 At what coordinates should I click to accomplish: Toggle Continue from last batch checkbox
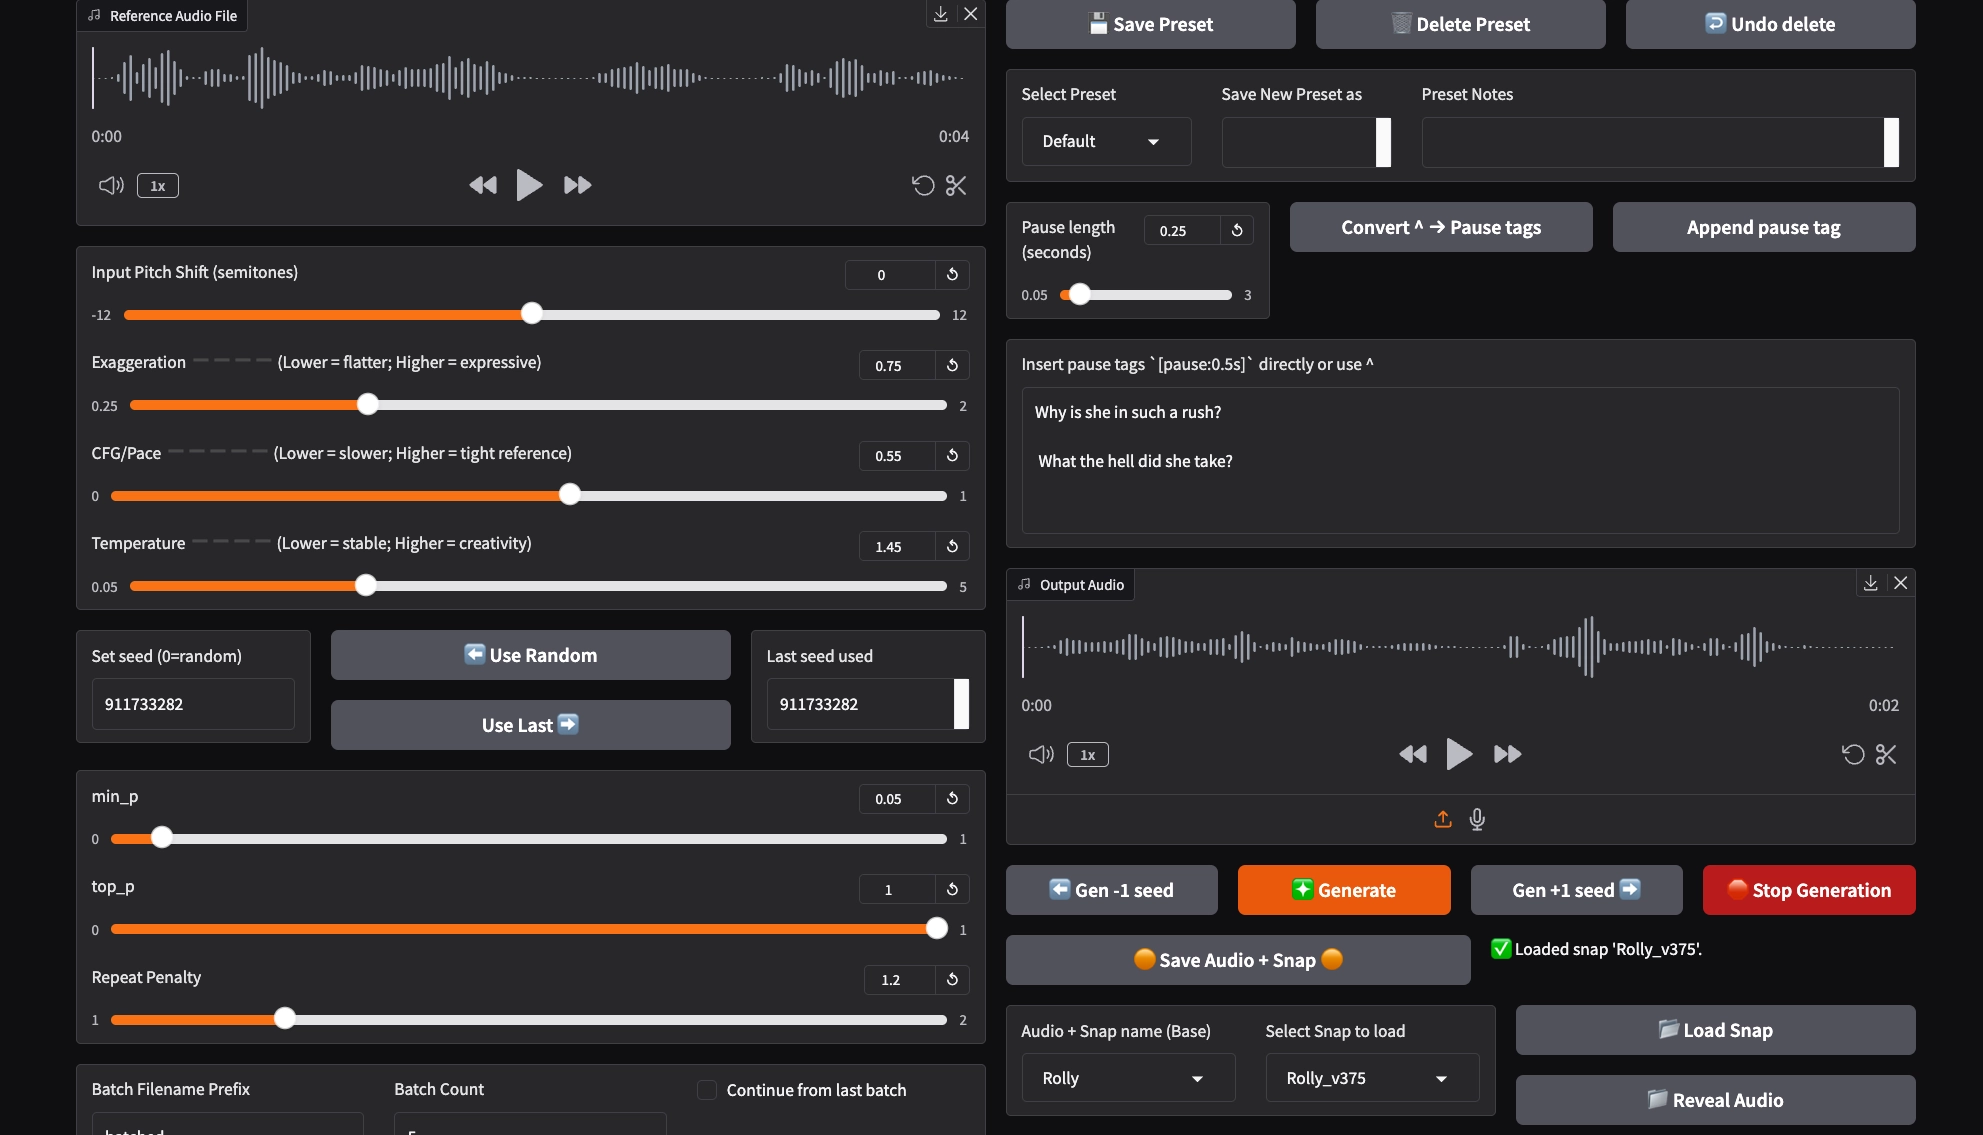[x=707, y=1090]
